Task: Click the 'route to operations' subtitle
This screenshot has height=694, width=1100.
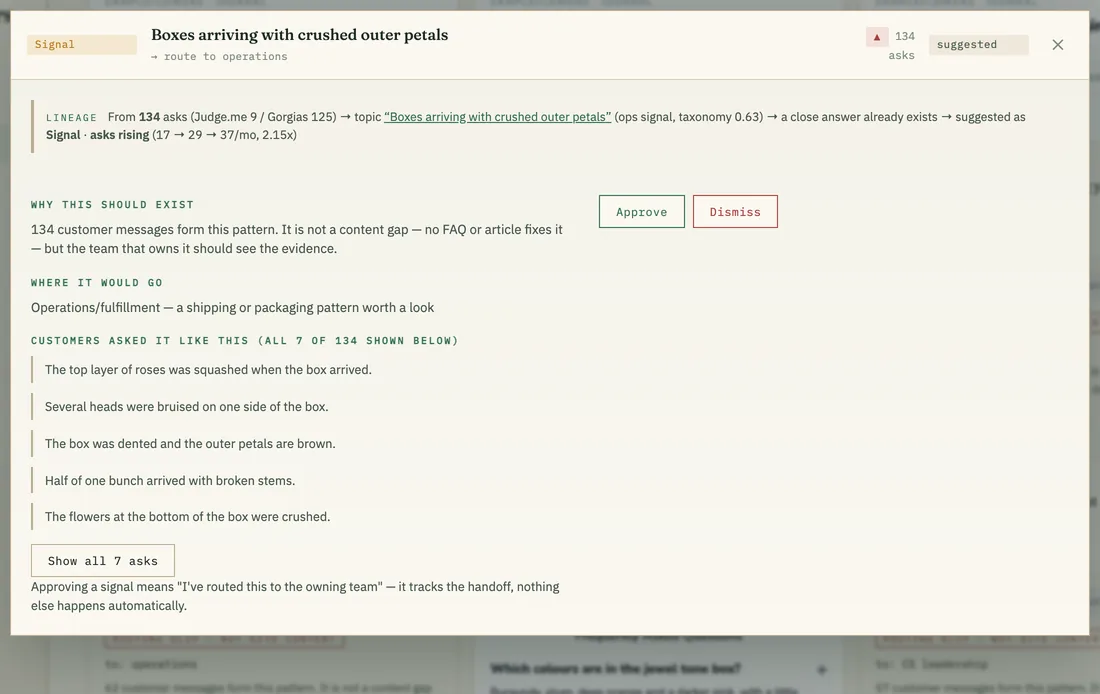Action: click(x=219, y=56)
